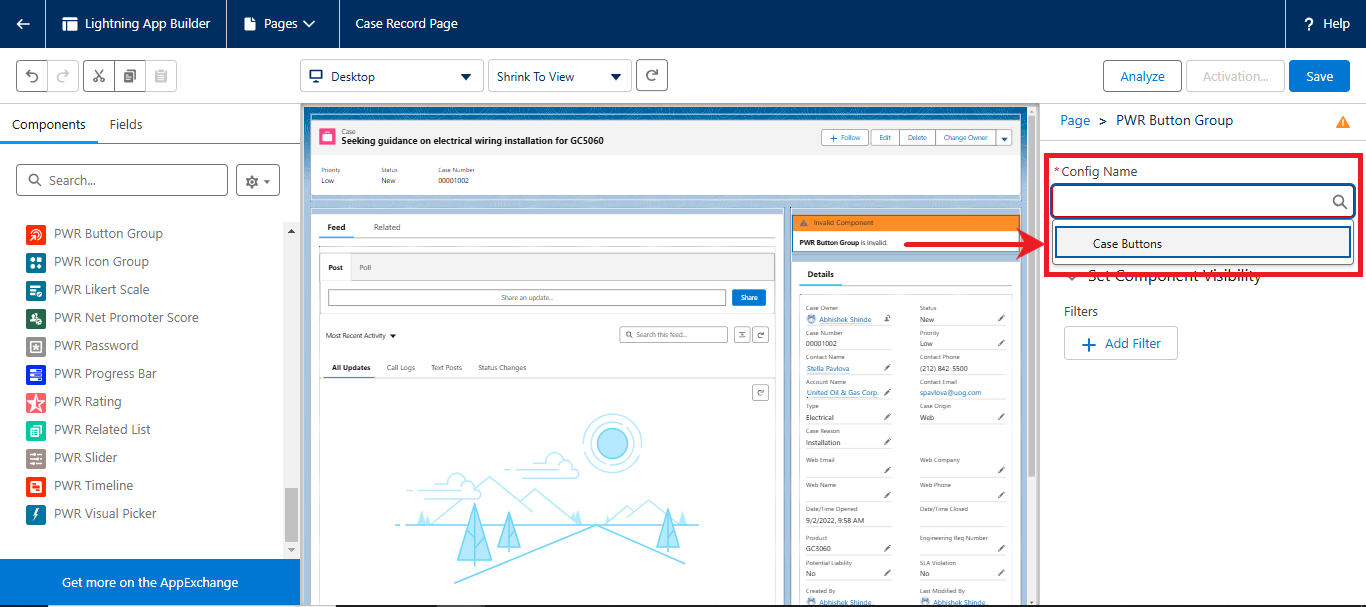Click the Delete button on case
1366x607 pixels.
(917, 138)
